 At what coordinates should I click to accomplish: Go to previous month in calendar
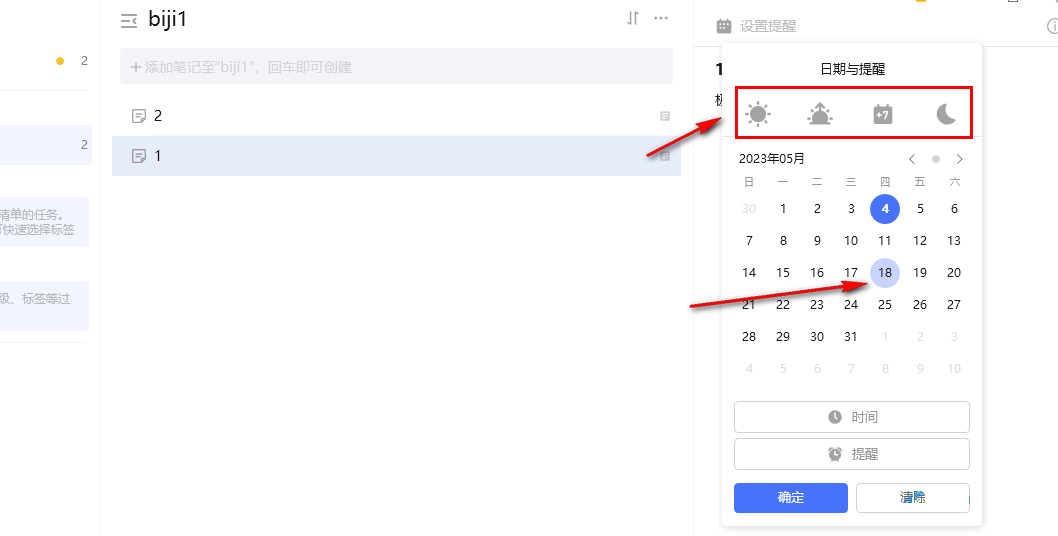(x=912, y=159)
